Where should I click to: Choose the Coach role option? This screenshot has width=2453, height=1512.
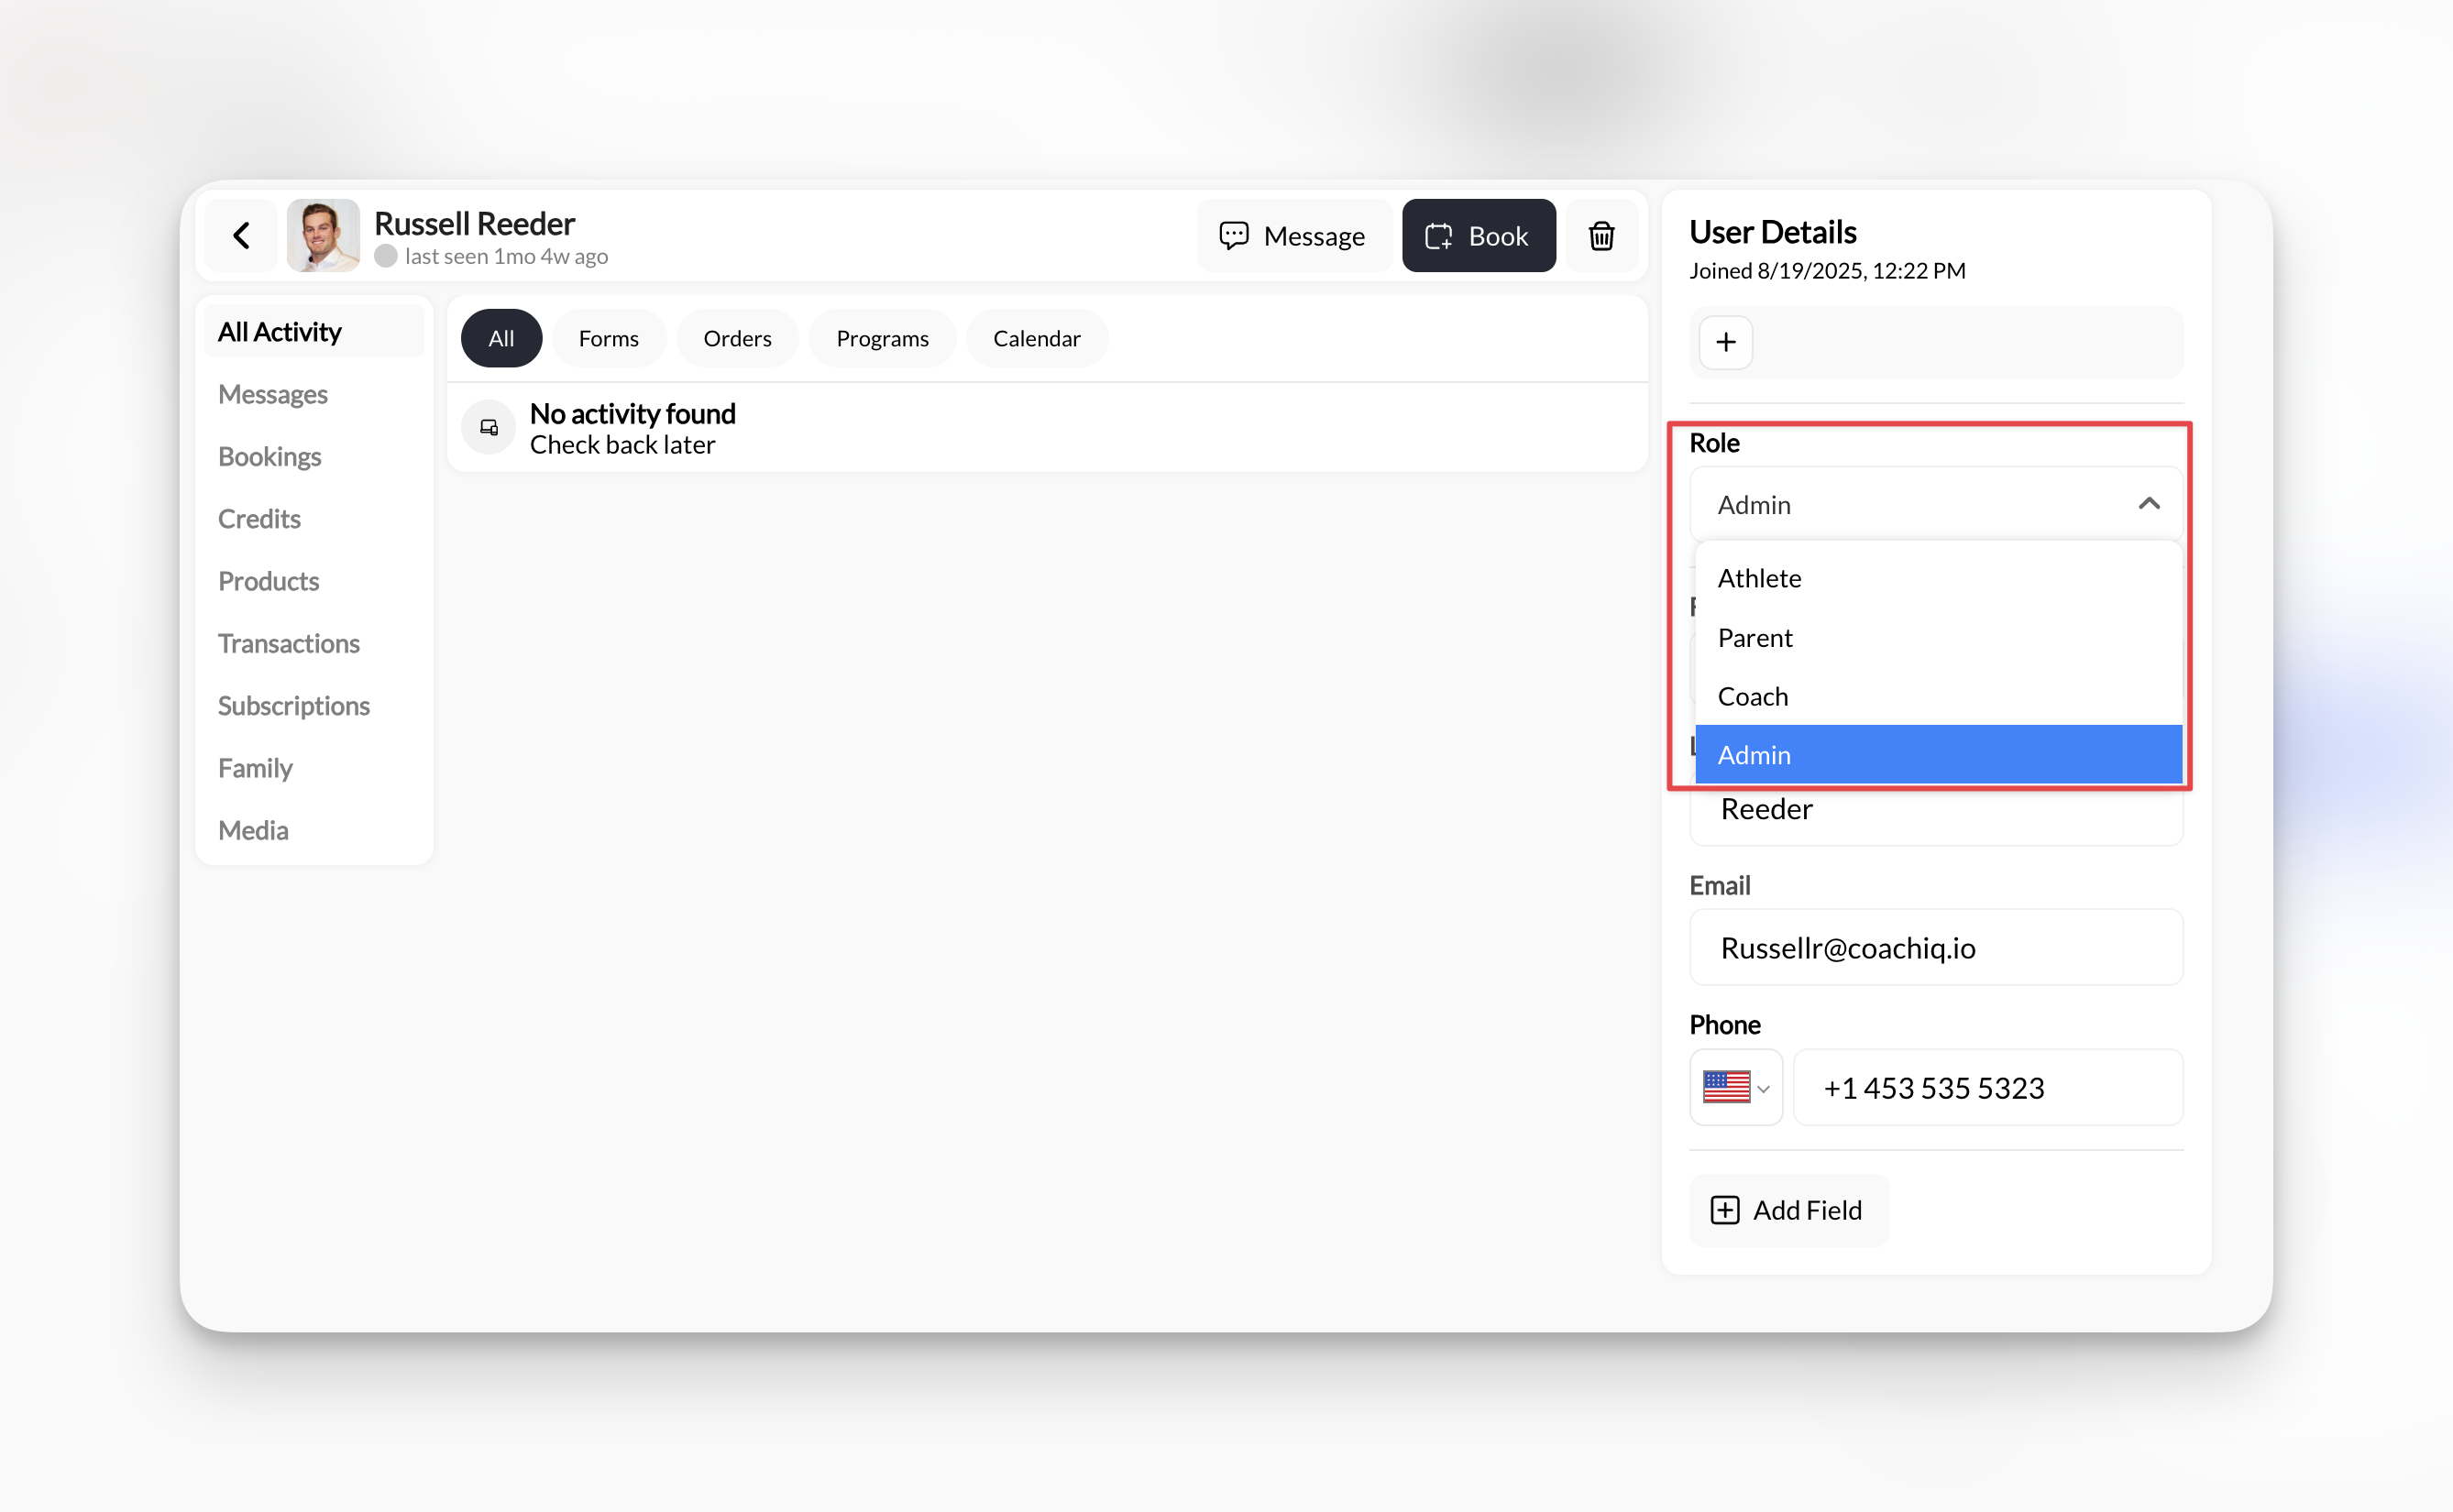[x=1752, y=696]
